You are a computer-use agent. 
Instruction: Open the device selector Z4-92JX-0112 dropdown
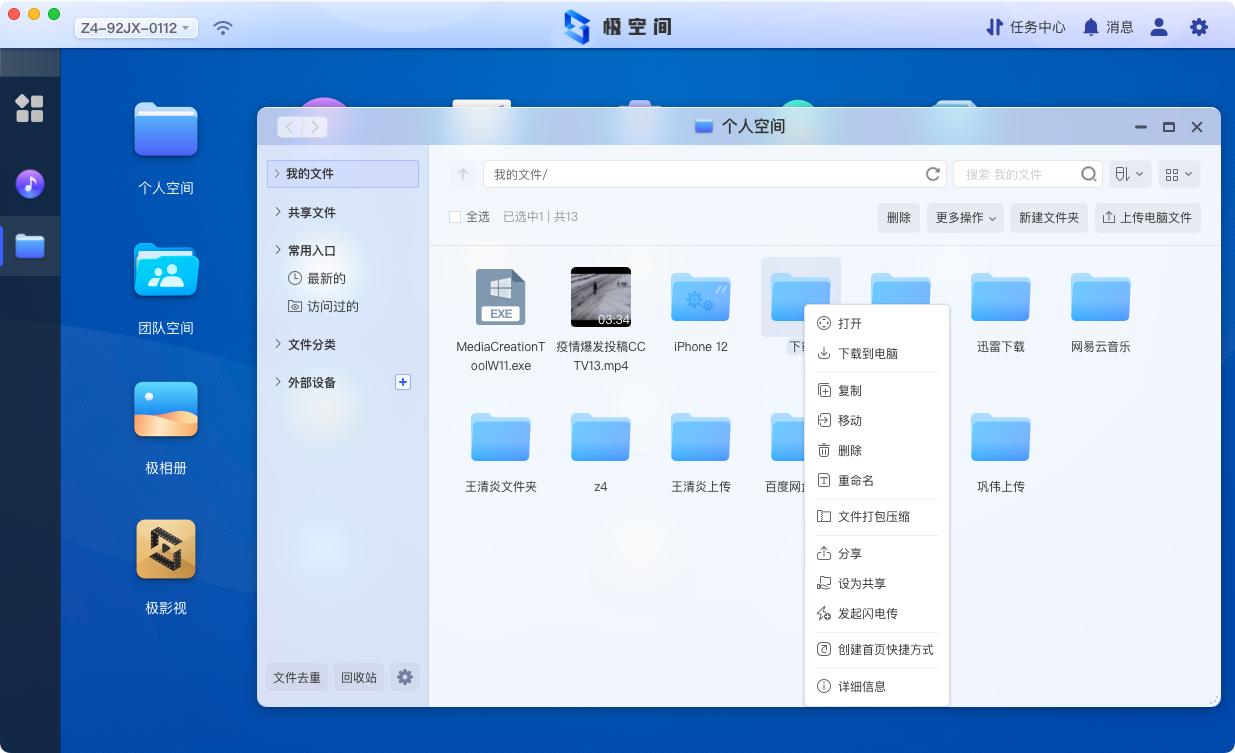[136, 28]
